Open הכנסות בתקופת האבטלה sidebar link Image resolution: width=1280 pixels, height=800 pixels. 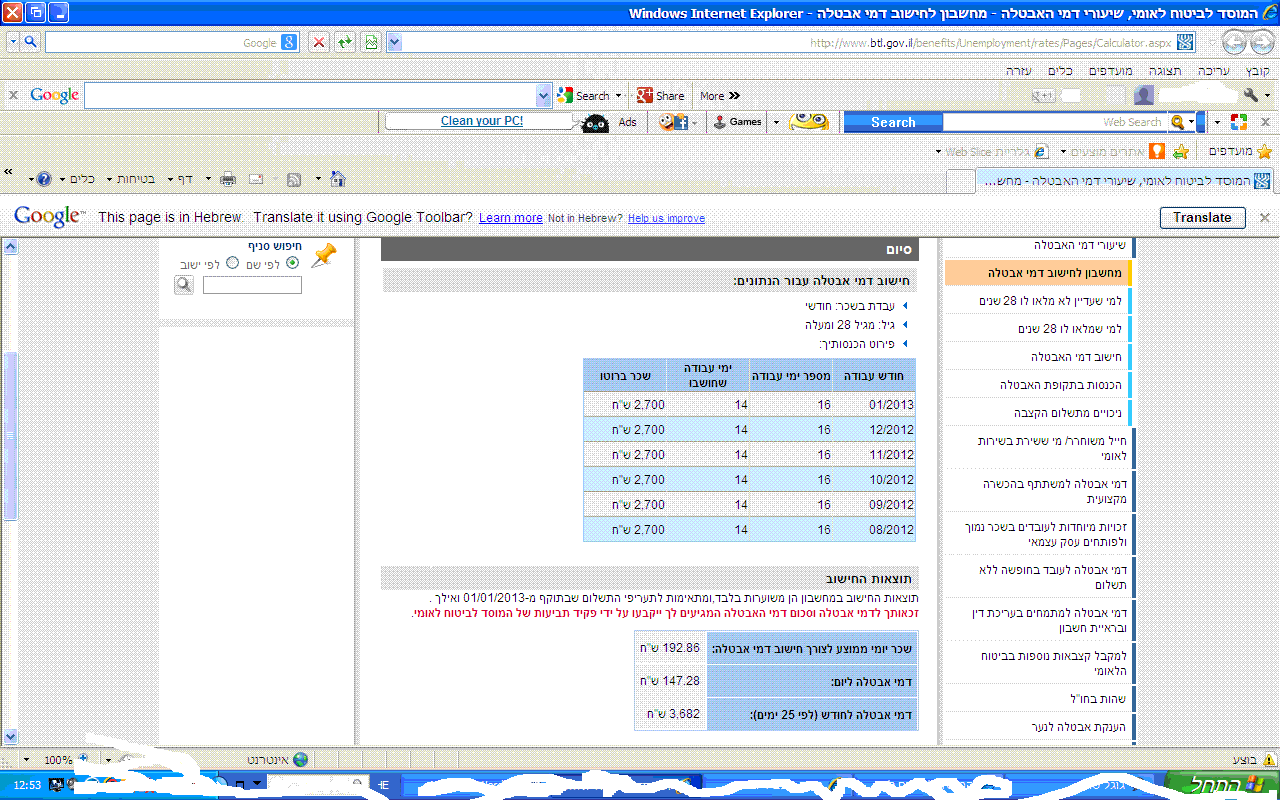tap(1061, 385)
